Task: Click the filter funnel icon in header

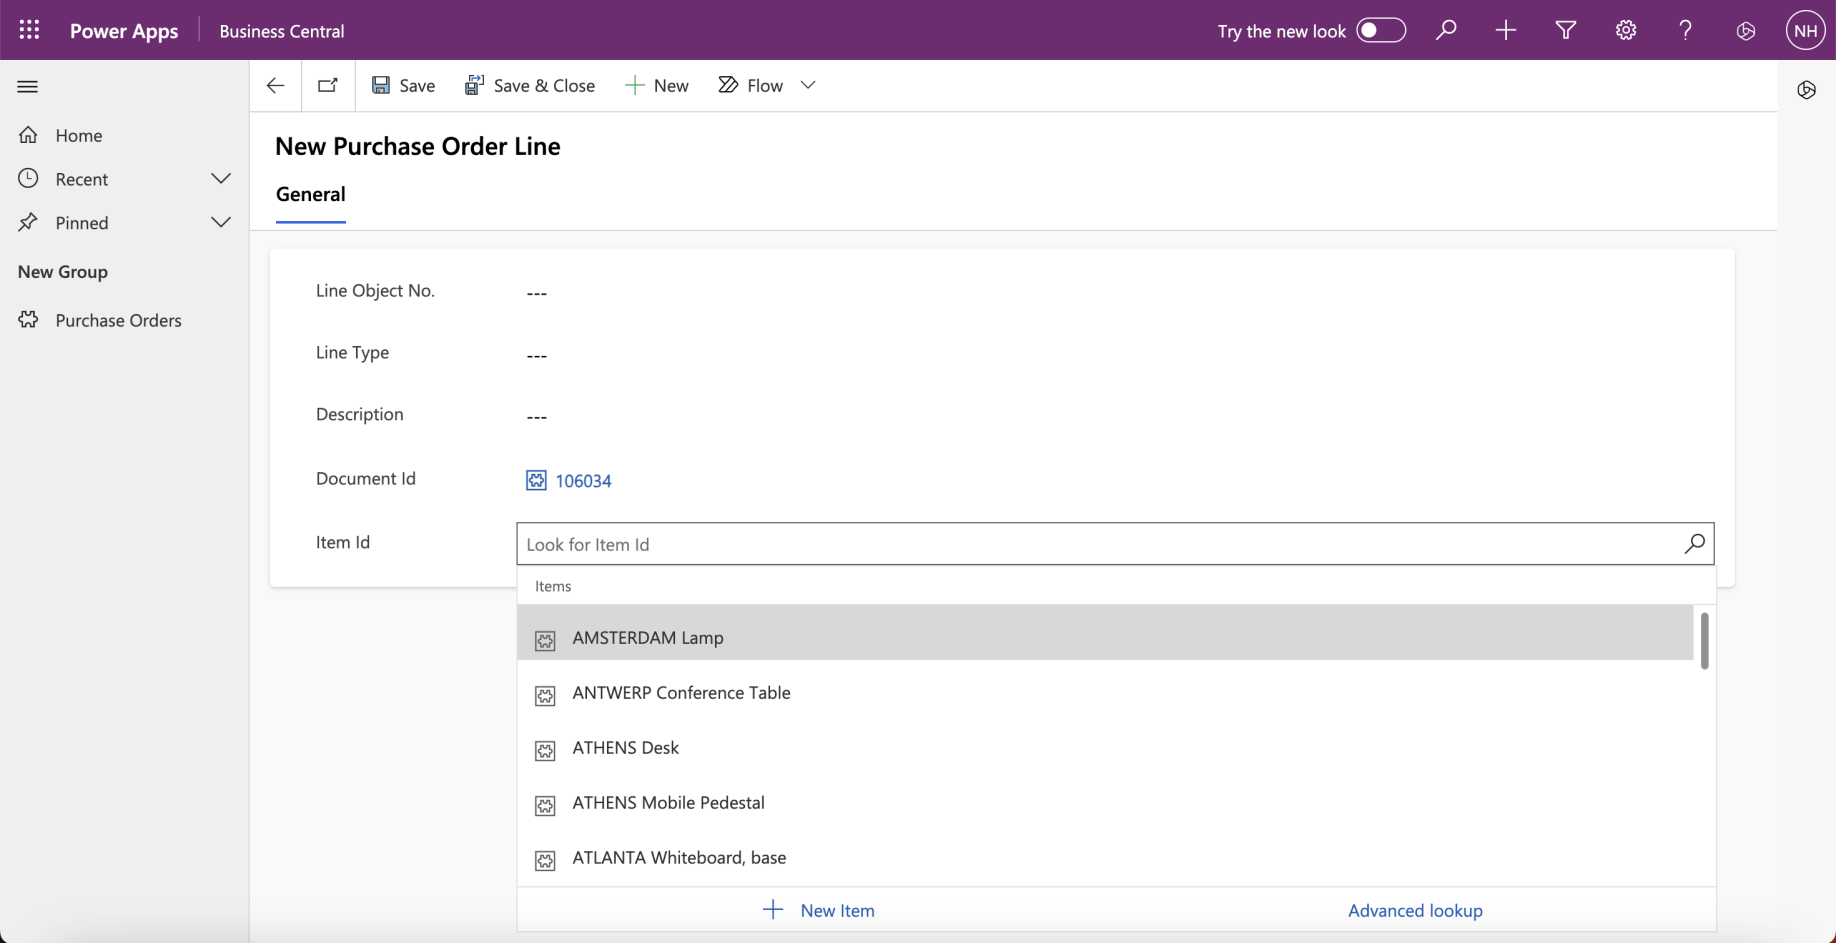Action: [x=1565, y=30]
